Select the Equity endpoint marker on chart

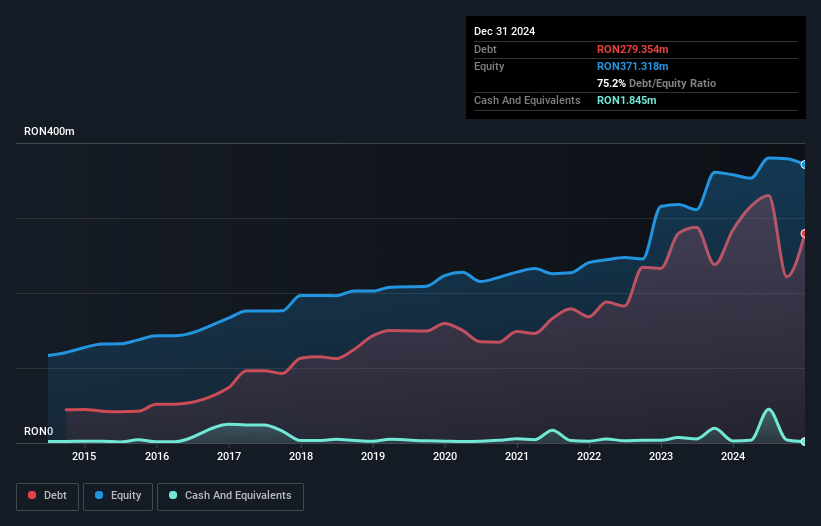click(804, 165)
